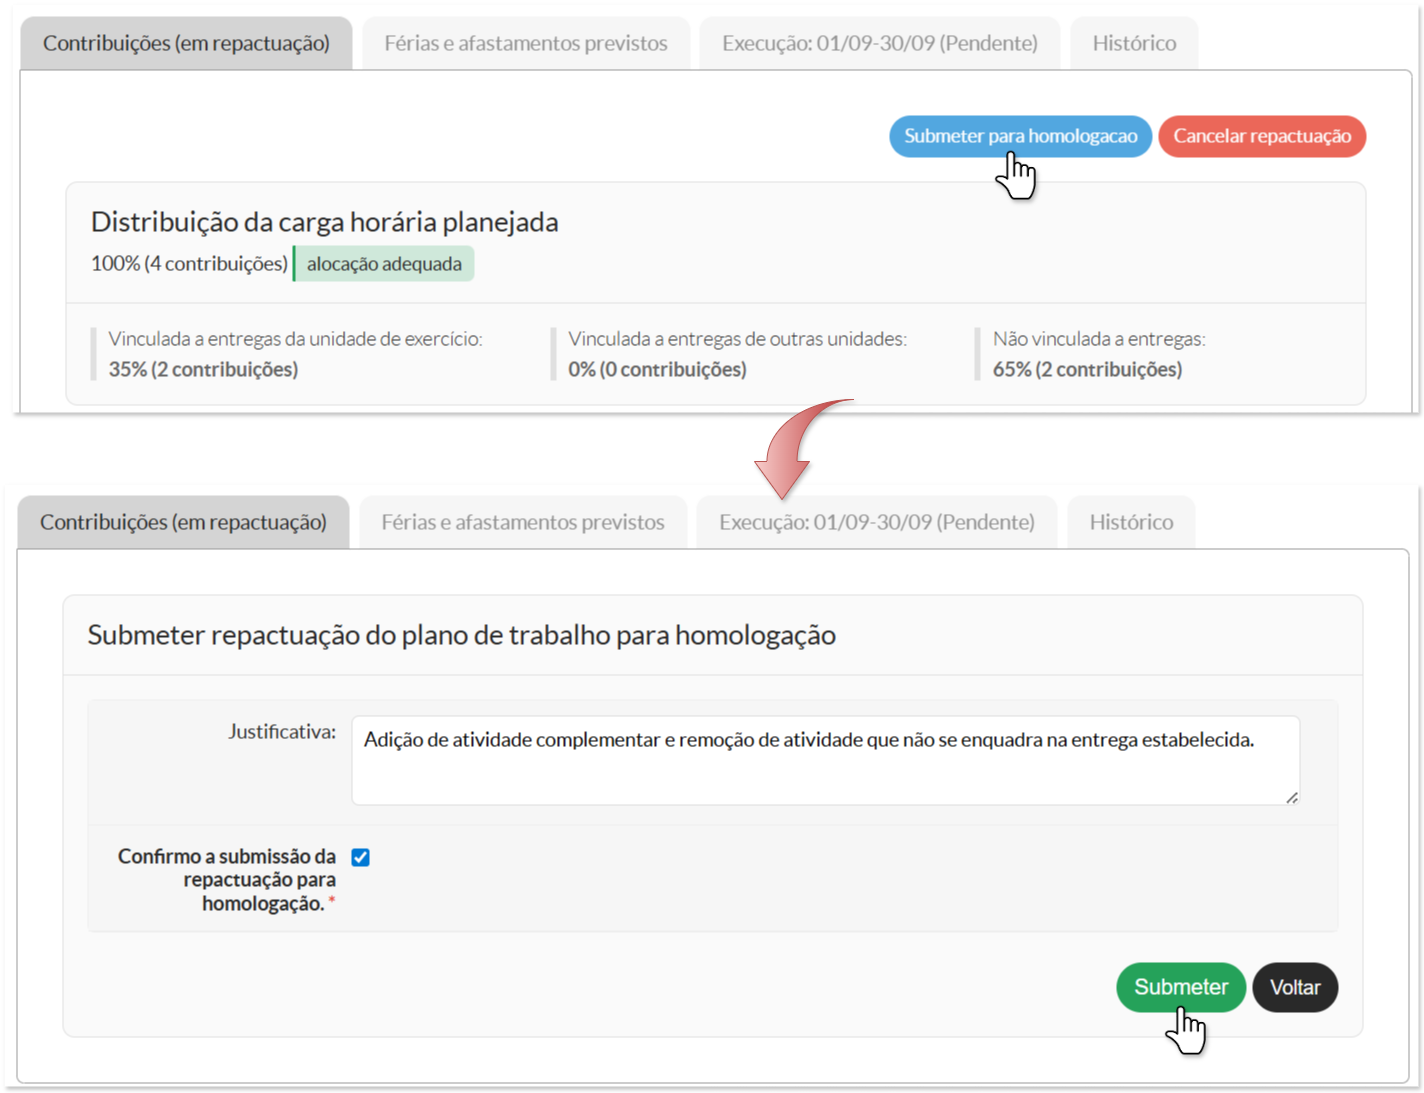Click the '65% (2 contribuições)' not-linked statistic
The image size is (1424, 1093).
point(1087,369)
